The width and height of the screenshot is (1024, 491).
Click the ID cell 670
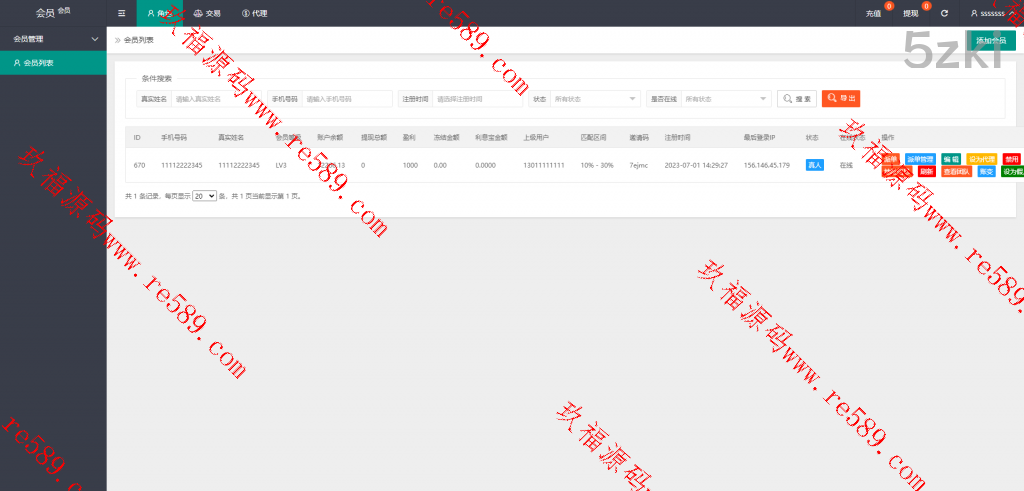click(139, 165)
